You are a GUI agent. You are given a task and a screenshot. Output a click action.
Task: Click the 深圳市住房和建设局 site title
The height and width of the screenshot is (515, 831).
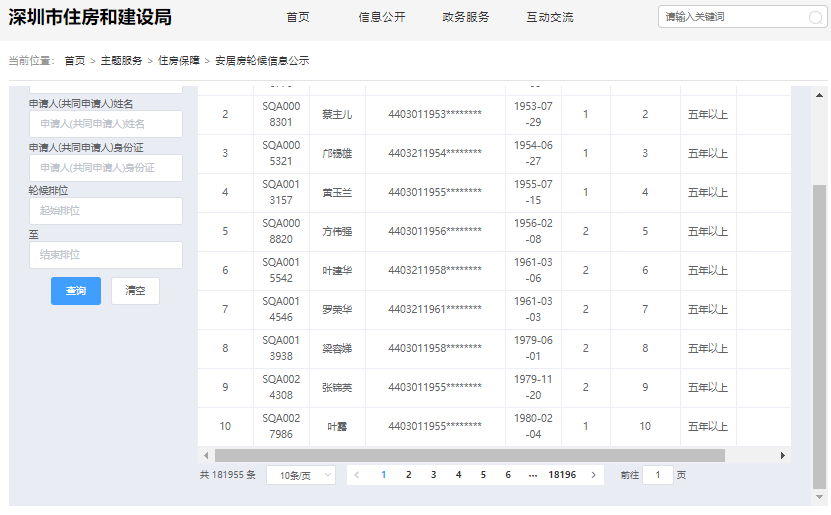(90, 17)
